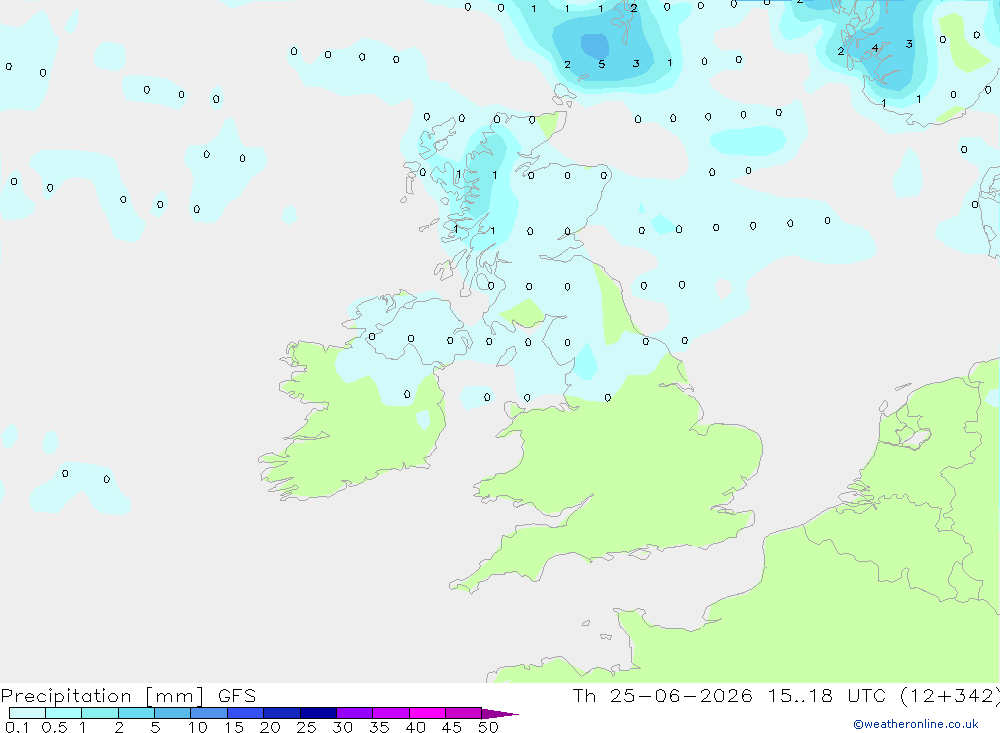Click the over-50 mm arrow tip of legend
This screenshot has height=733, width=1000.
click(500, 713)
